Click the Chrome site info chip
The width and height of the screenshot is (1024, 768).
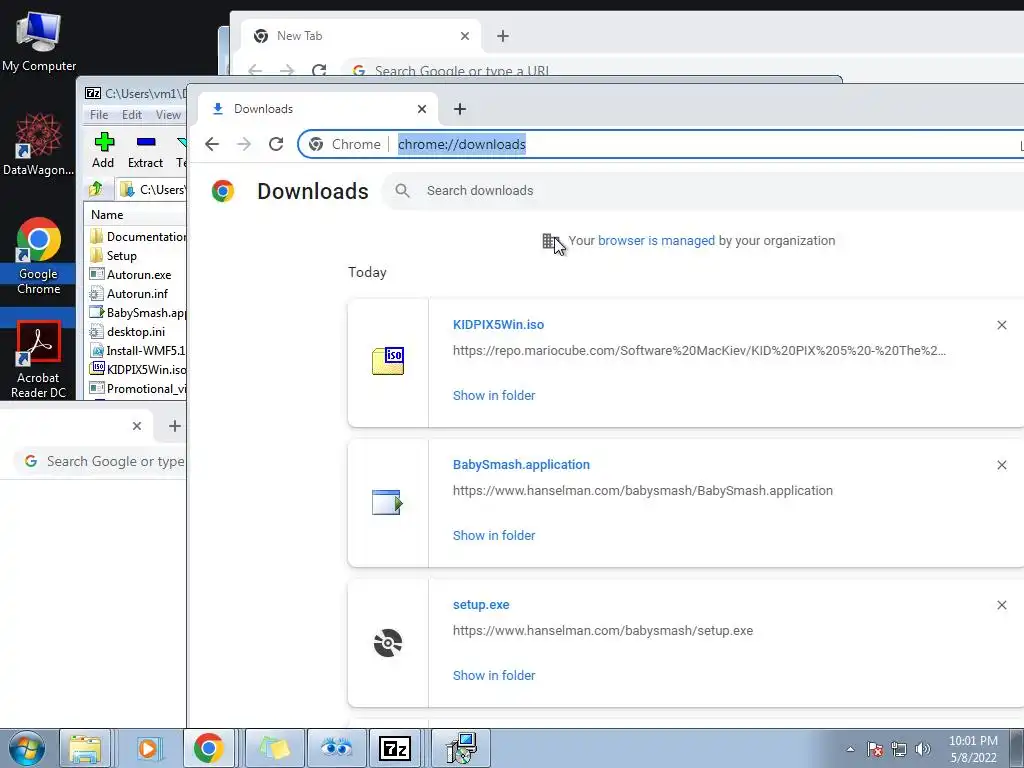click(x=345, y=144)
